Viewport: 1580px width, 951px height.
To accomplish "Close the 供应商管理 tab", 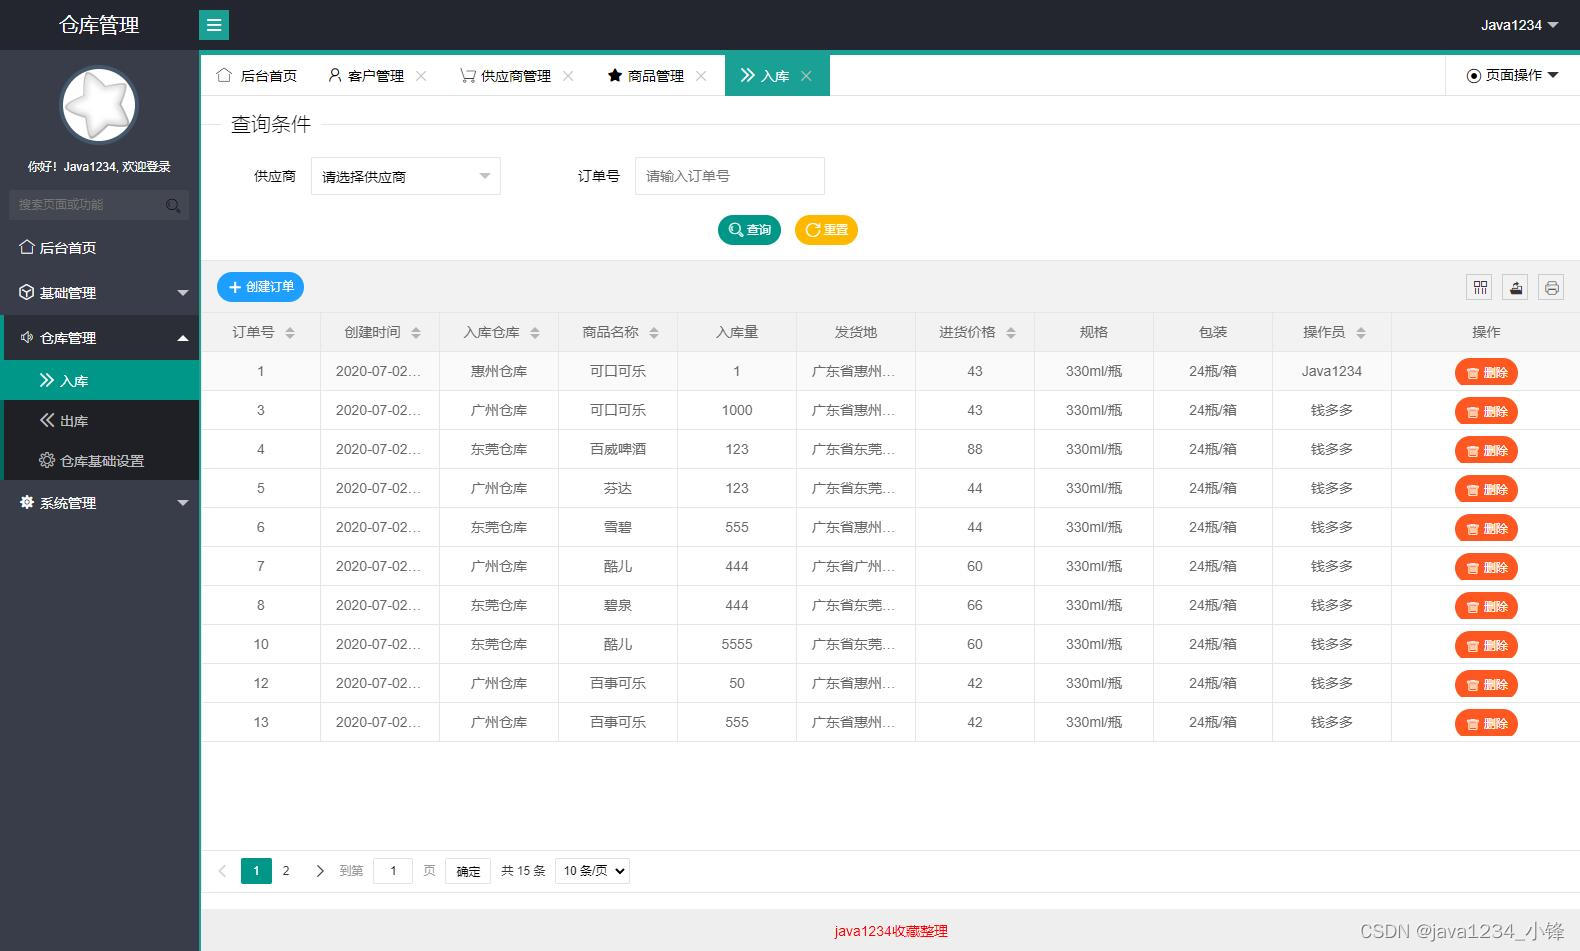I will click(568, 76).
